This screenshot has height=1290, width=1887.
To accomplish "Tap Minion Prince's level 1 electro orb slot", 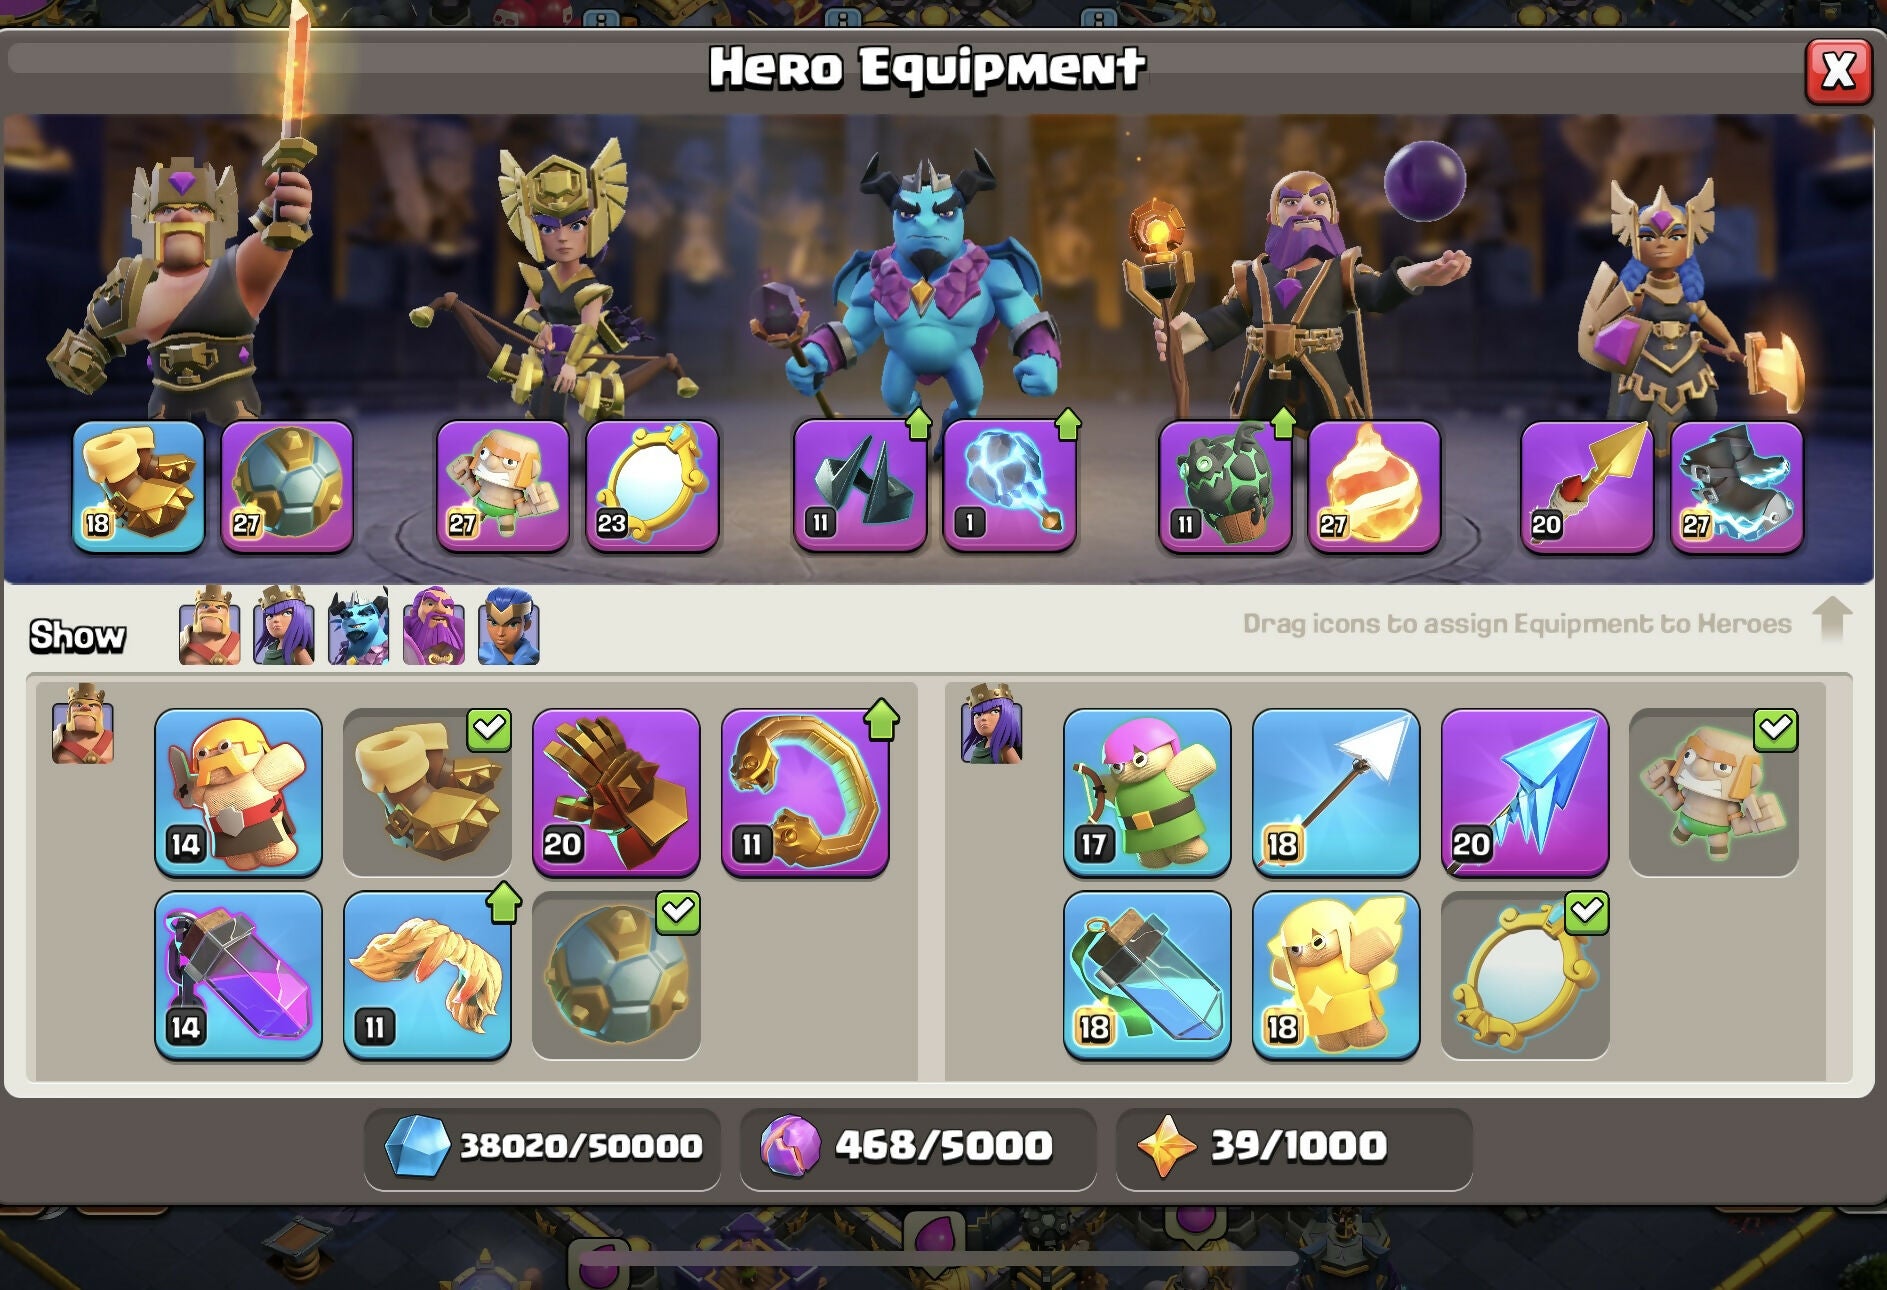I will tap(1009, 486).
